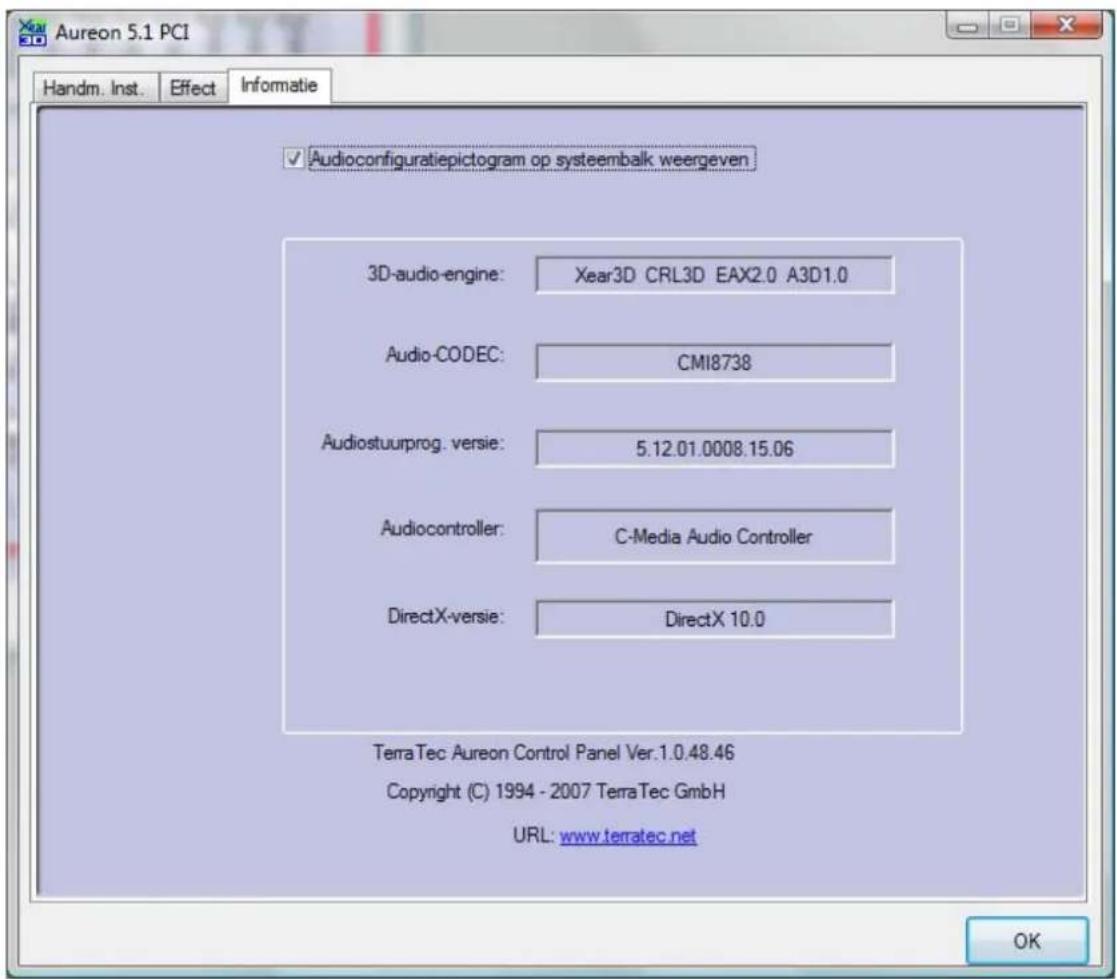Open the Effect tab

tap(193, 88)
